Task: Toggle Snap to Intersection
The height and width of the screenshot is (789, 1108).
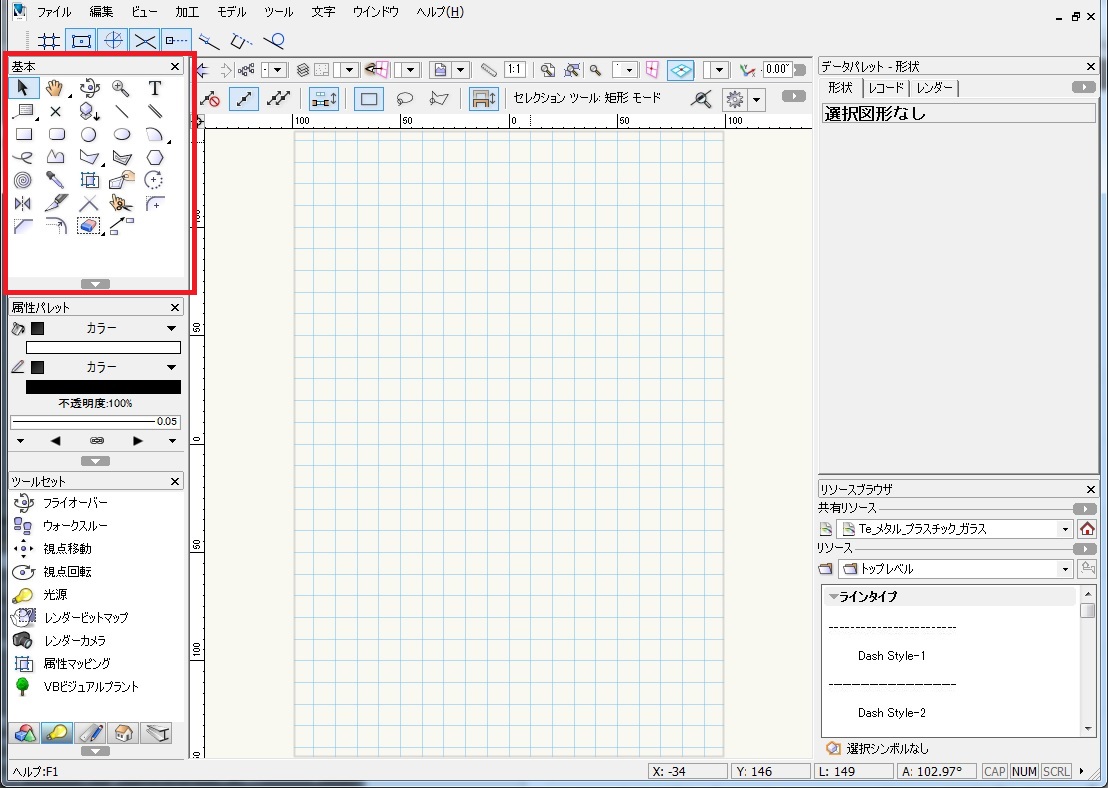Action: 145,41
